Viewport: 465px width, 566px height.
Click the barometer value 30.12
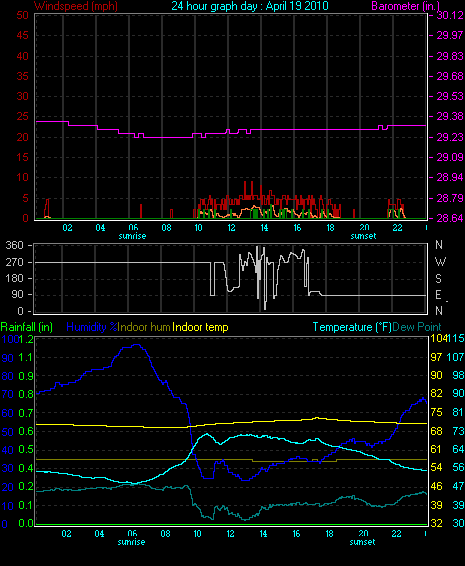450,15
